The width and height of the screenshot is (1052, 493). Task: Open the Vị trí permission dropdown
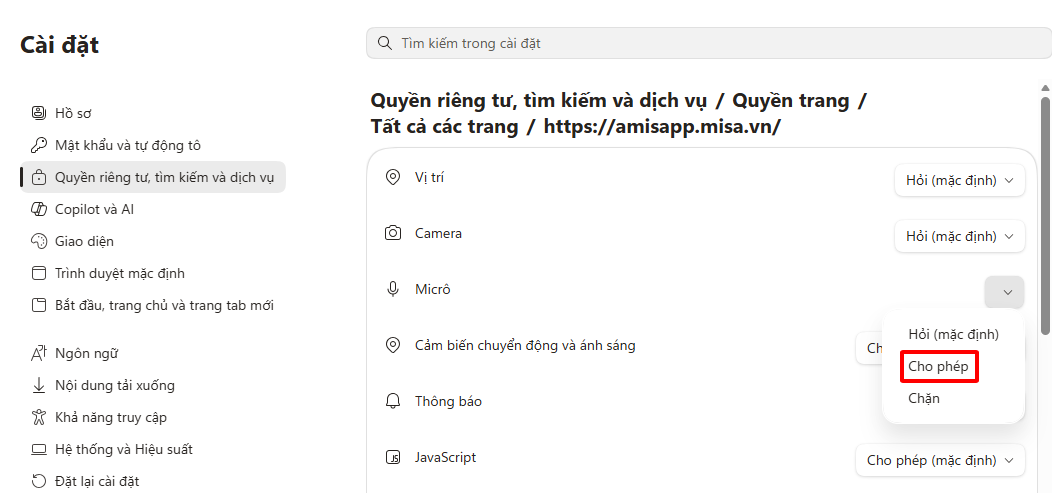[959, 180]
